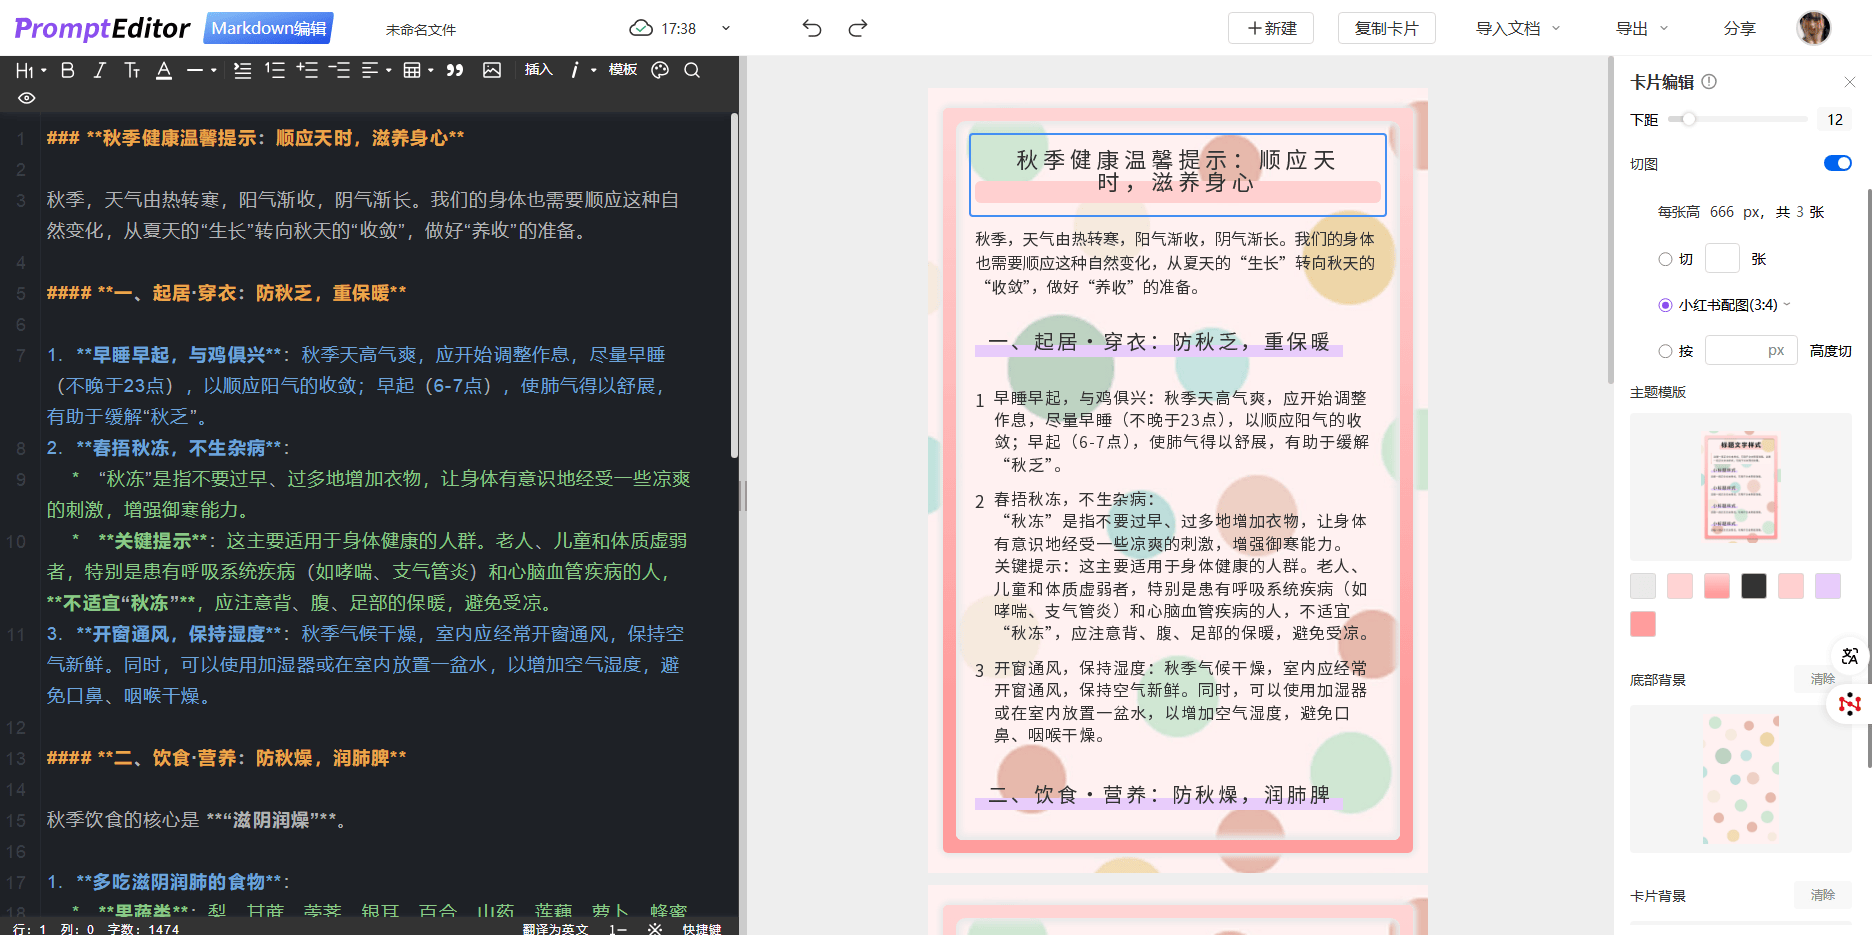Click the 复制卡片 button
This screenshot has height=935, width=1872.
[x=1386, y=28]
